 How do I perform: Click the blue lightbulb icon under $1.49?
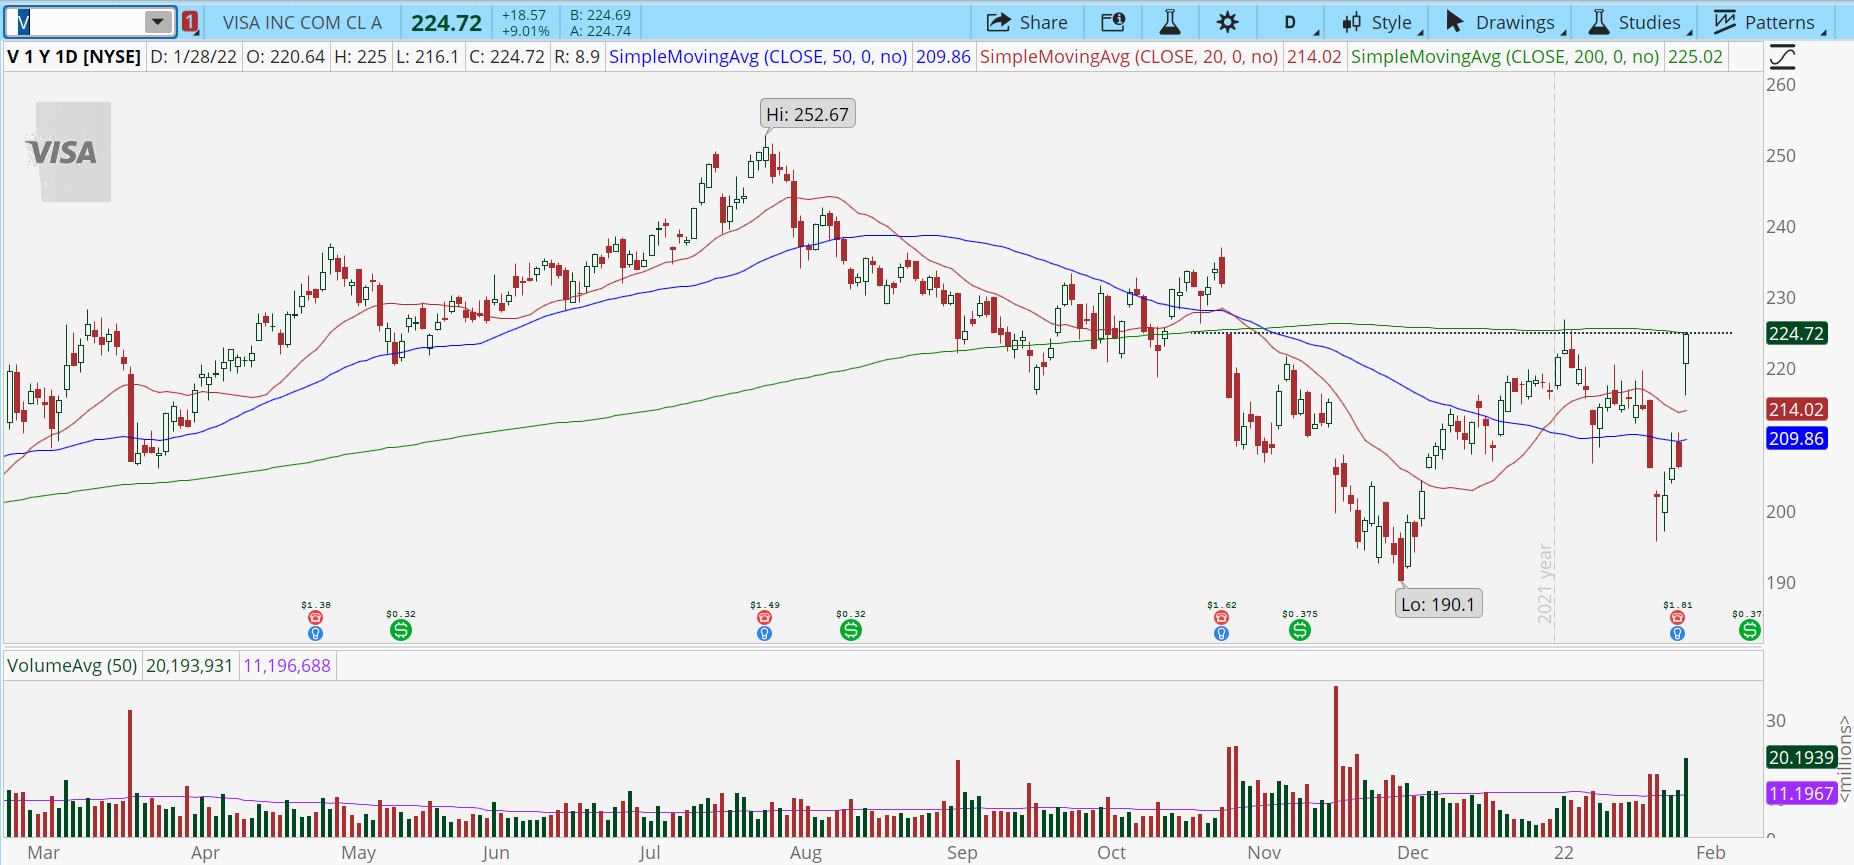(x=764, y=633)
